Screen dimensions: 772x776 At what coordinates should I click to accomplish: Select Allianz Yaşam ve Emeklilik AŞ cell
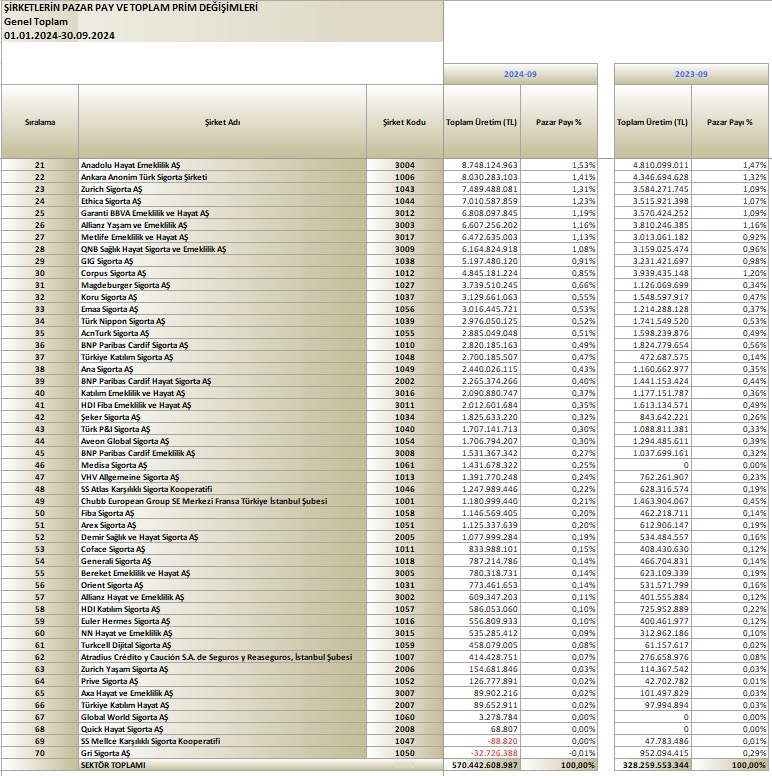(x=222, y=225)
